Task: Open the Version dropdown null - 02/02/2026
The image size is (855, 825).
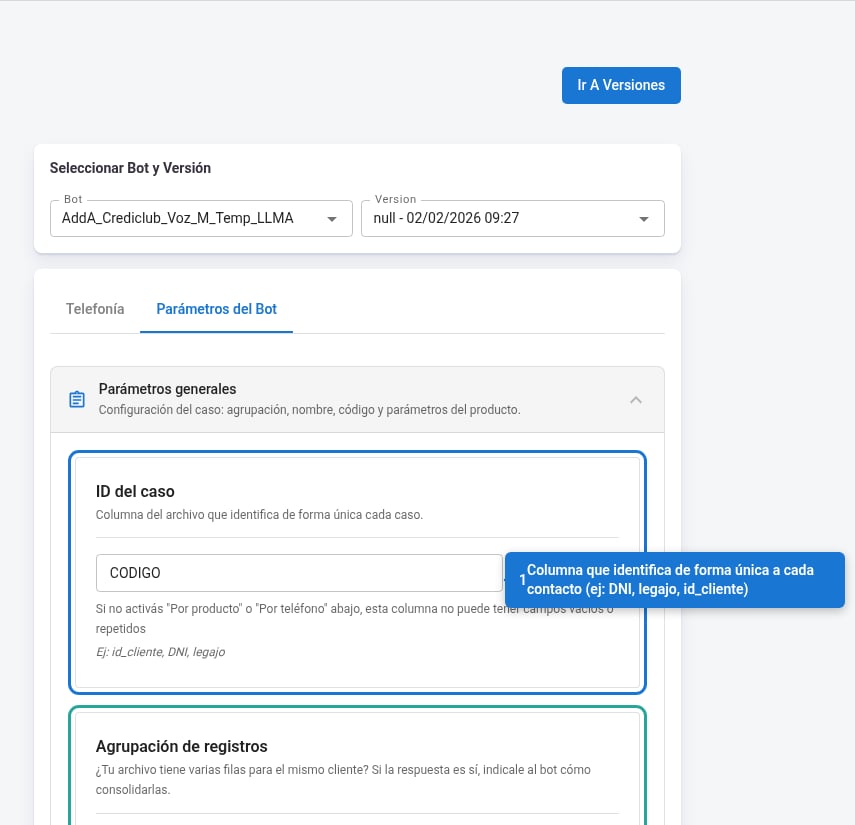Action: [513, 219]
